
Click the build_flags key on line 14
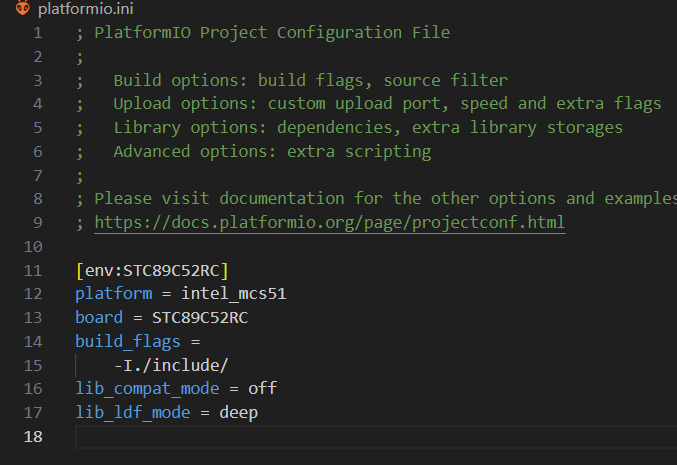(x=128, y=342)
